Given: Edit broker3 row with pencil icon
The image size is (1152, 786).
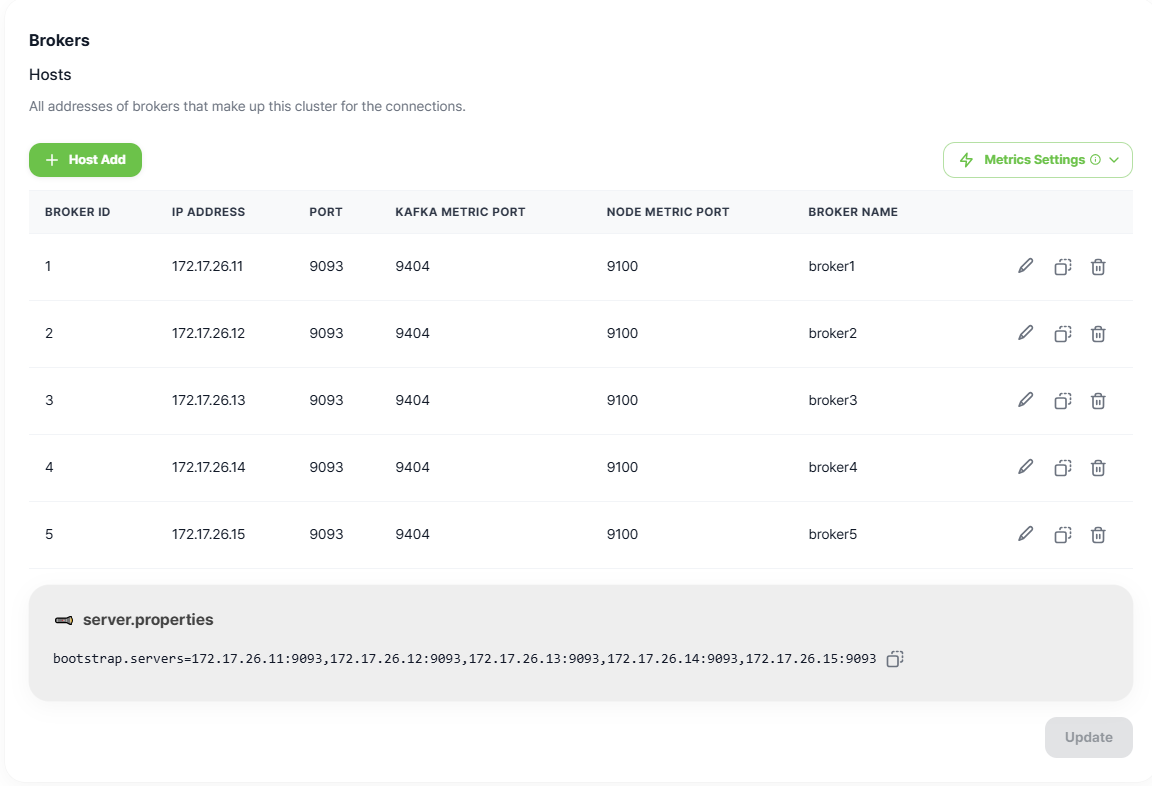Looking at the screenshot, I should point(1026,400).
